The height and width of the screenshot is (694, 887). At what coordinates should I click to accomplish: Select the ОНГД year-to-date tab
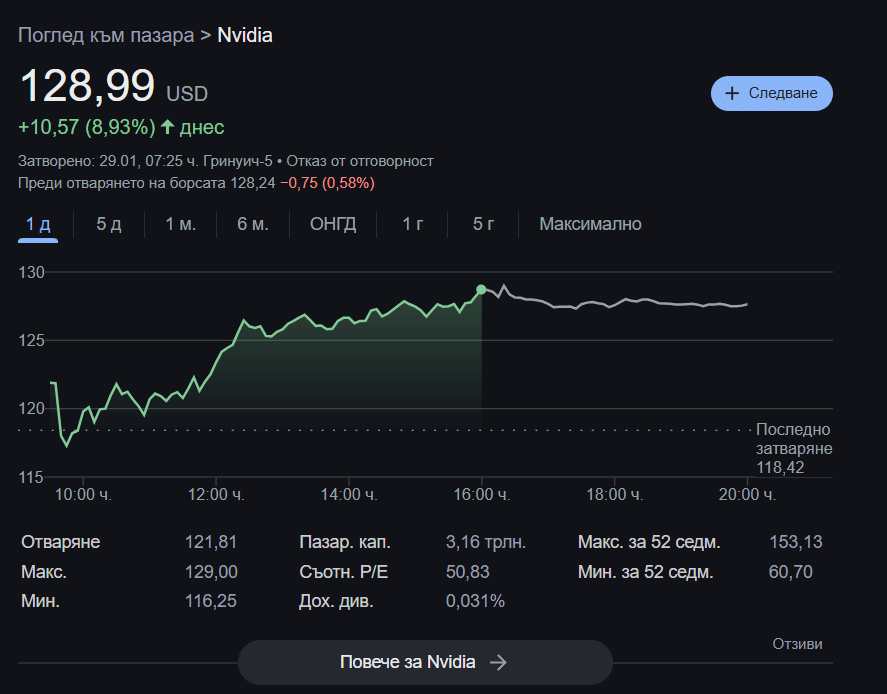333,224
